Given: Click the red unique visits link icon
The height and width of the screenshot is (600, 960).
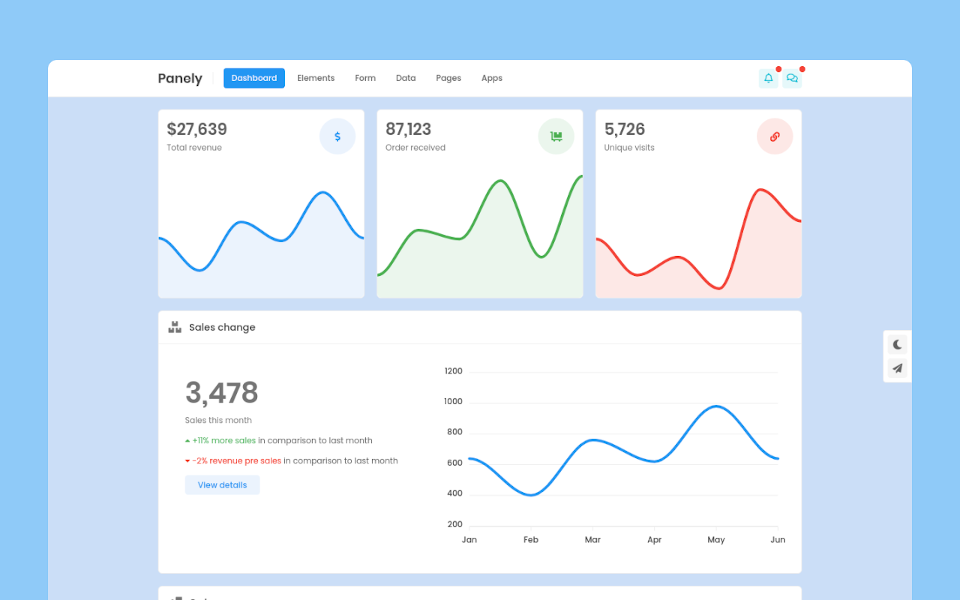Looking at the screenshot, I should tap(774, 137).
